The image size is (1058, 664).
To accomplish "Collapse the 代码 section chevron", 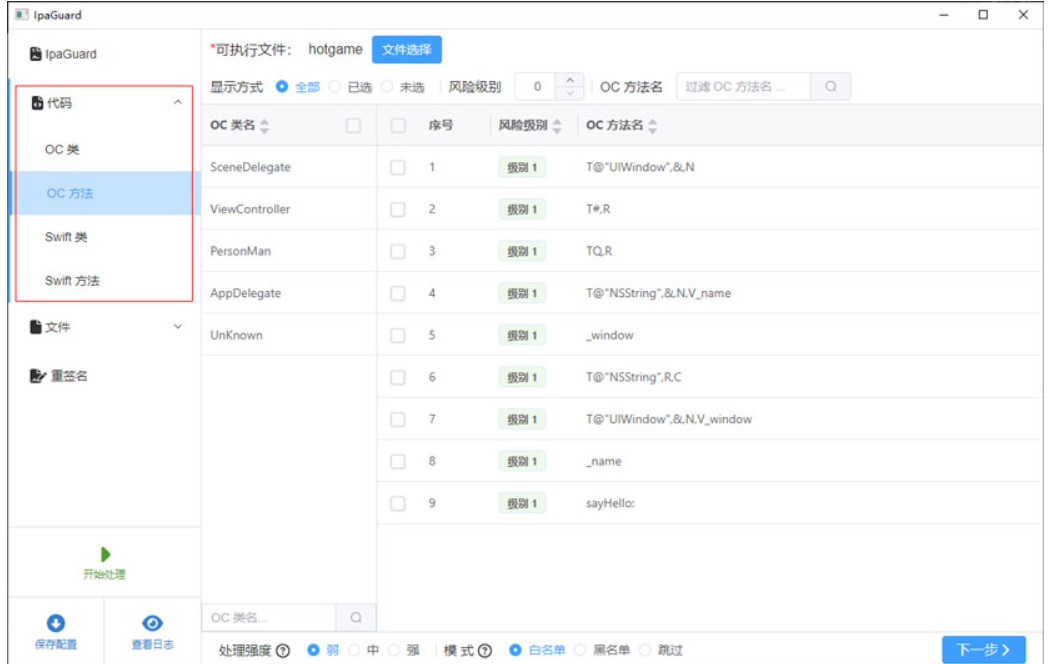I will [x=177, y=103].
